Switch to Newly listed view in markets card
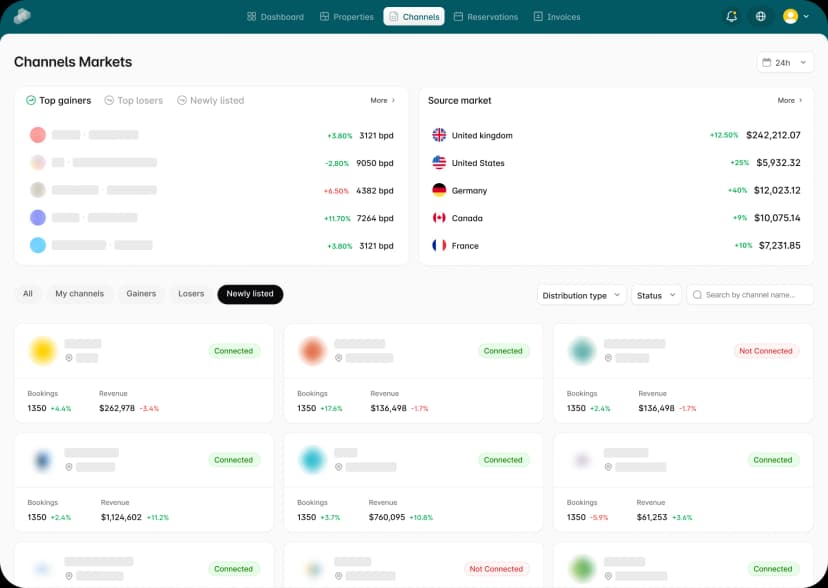 pyautogui.click(x=210, y=100)
